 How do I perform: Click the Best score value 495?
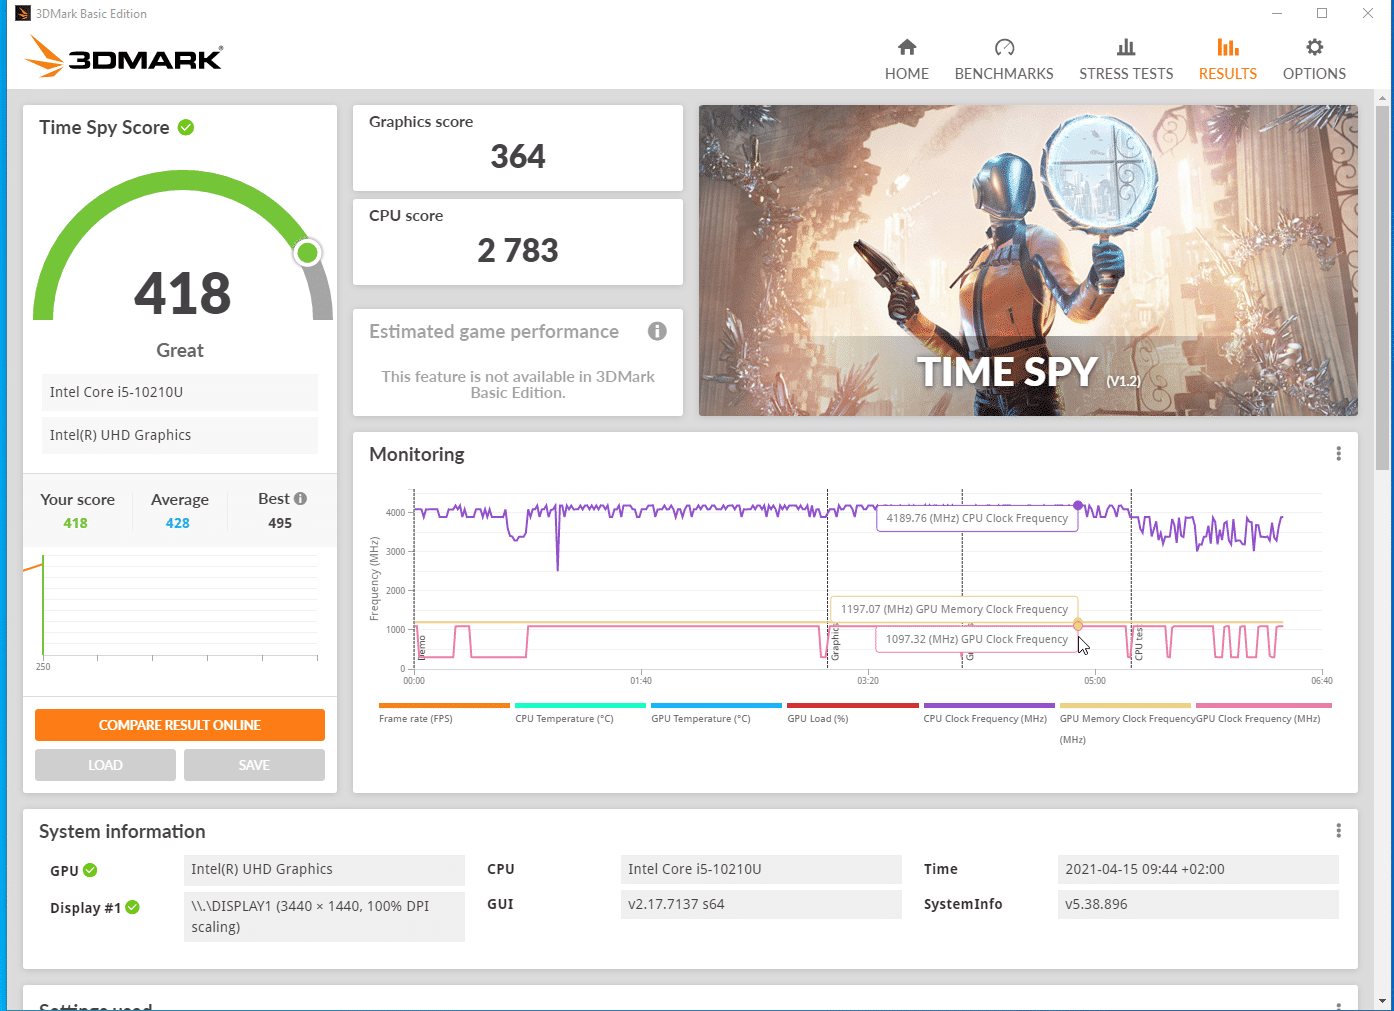(x=280, y=523)
